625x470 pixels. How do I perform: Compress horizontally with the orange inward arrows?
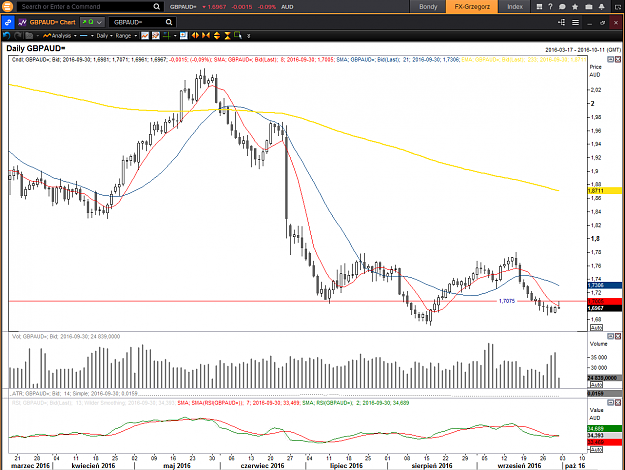[206, 36]
